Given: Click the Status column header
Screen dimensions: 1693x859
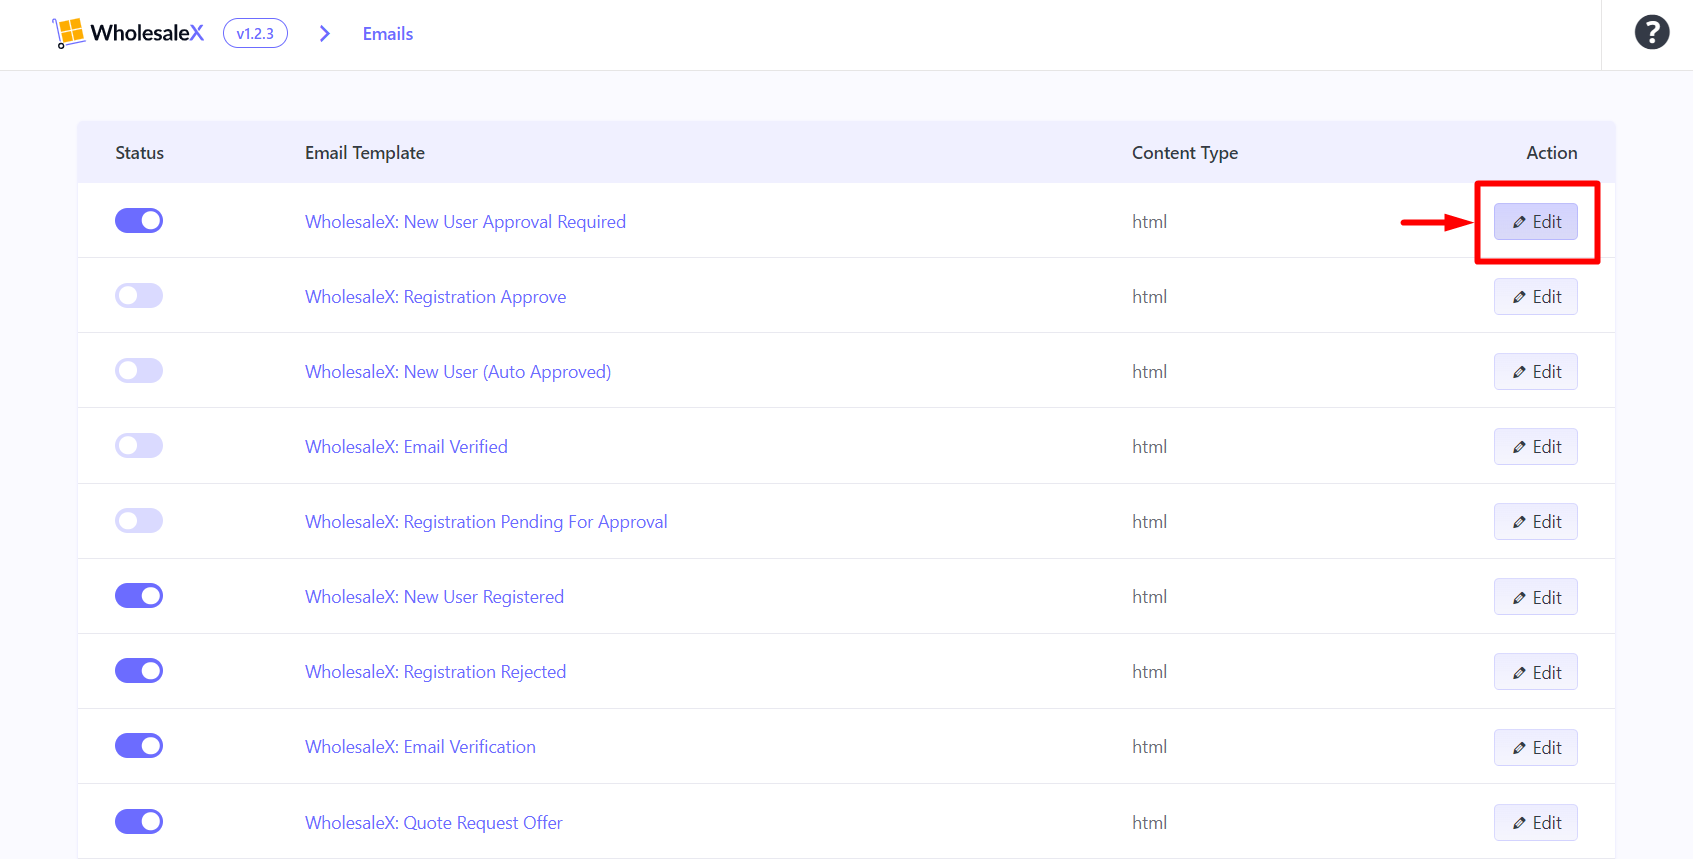Looking at the screenshot, I should pyautogui.click(x=139, y=153).
